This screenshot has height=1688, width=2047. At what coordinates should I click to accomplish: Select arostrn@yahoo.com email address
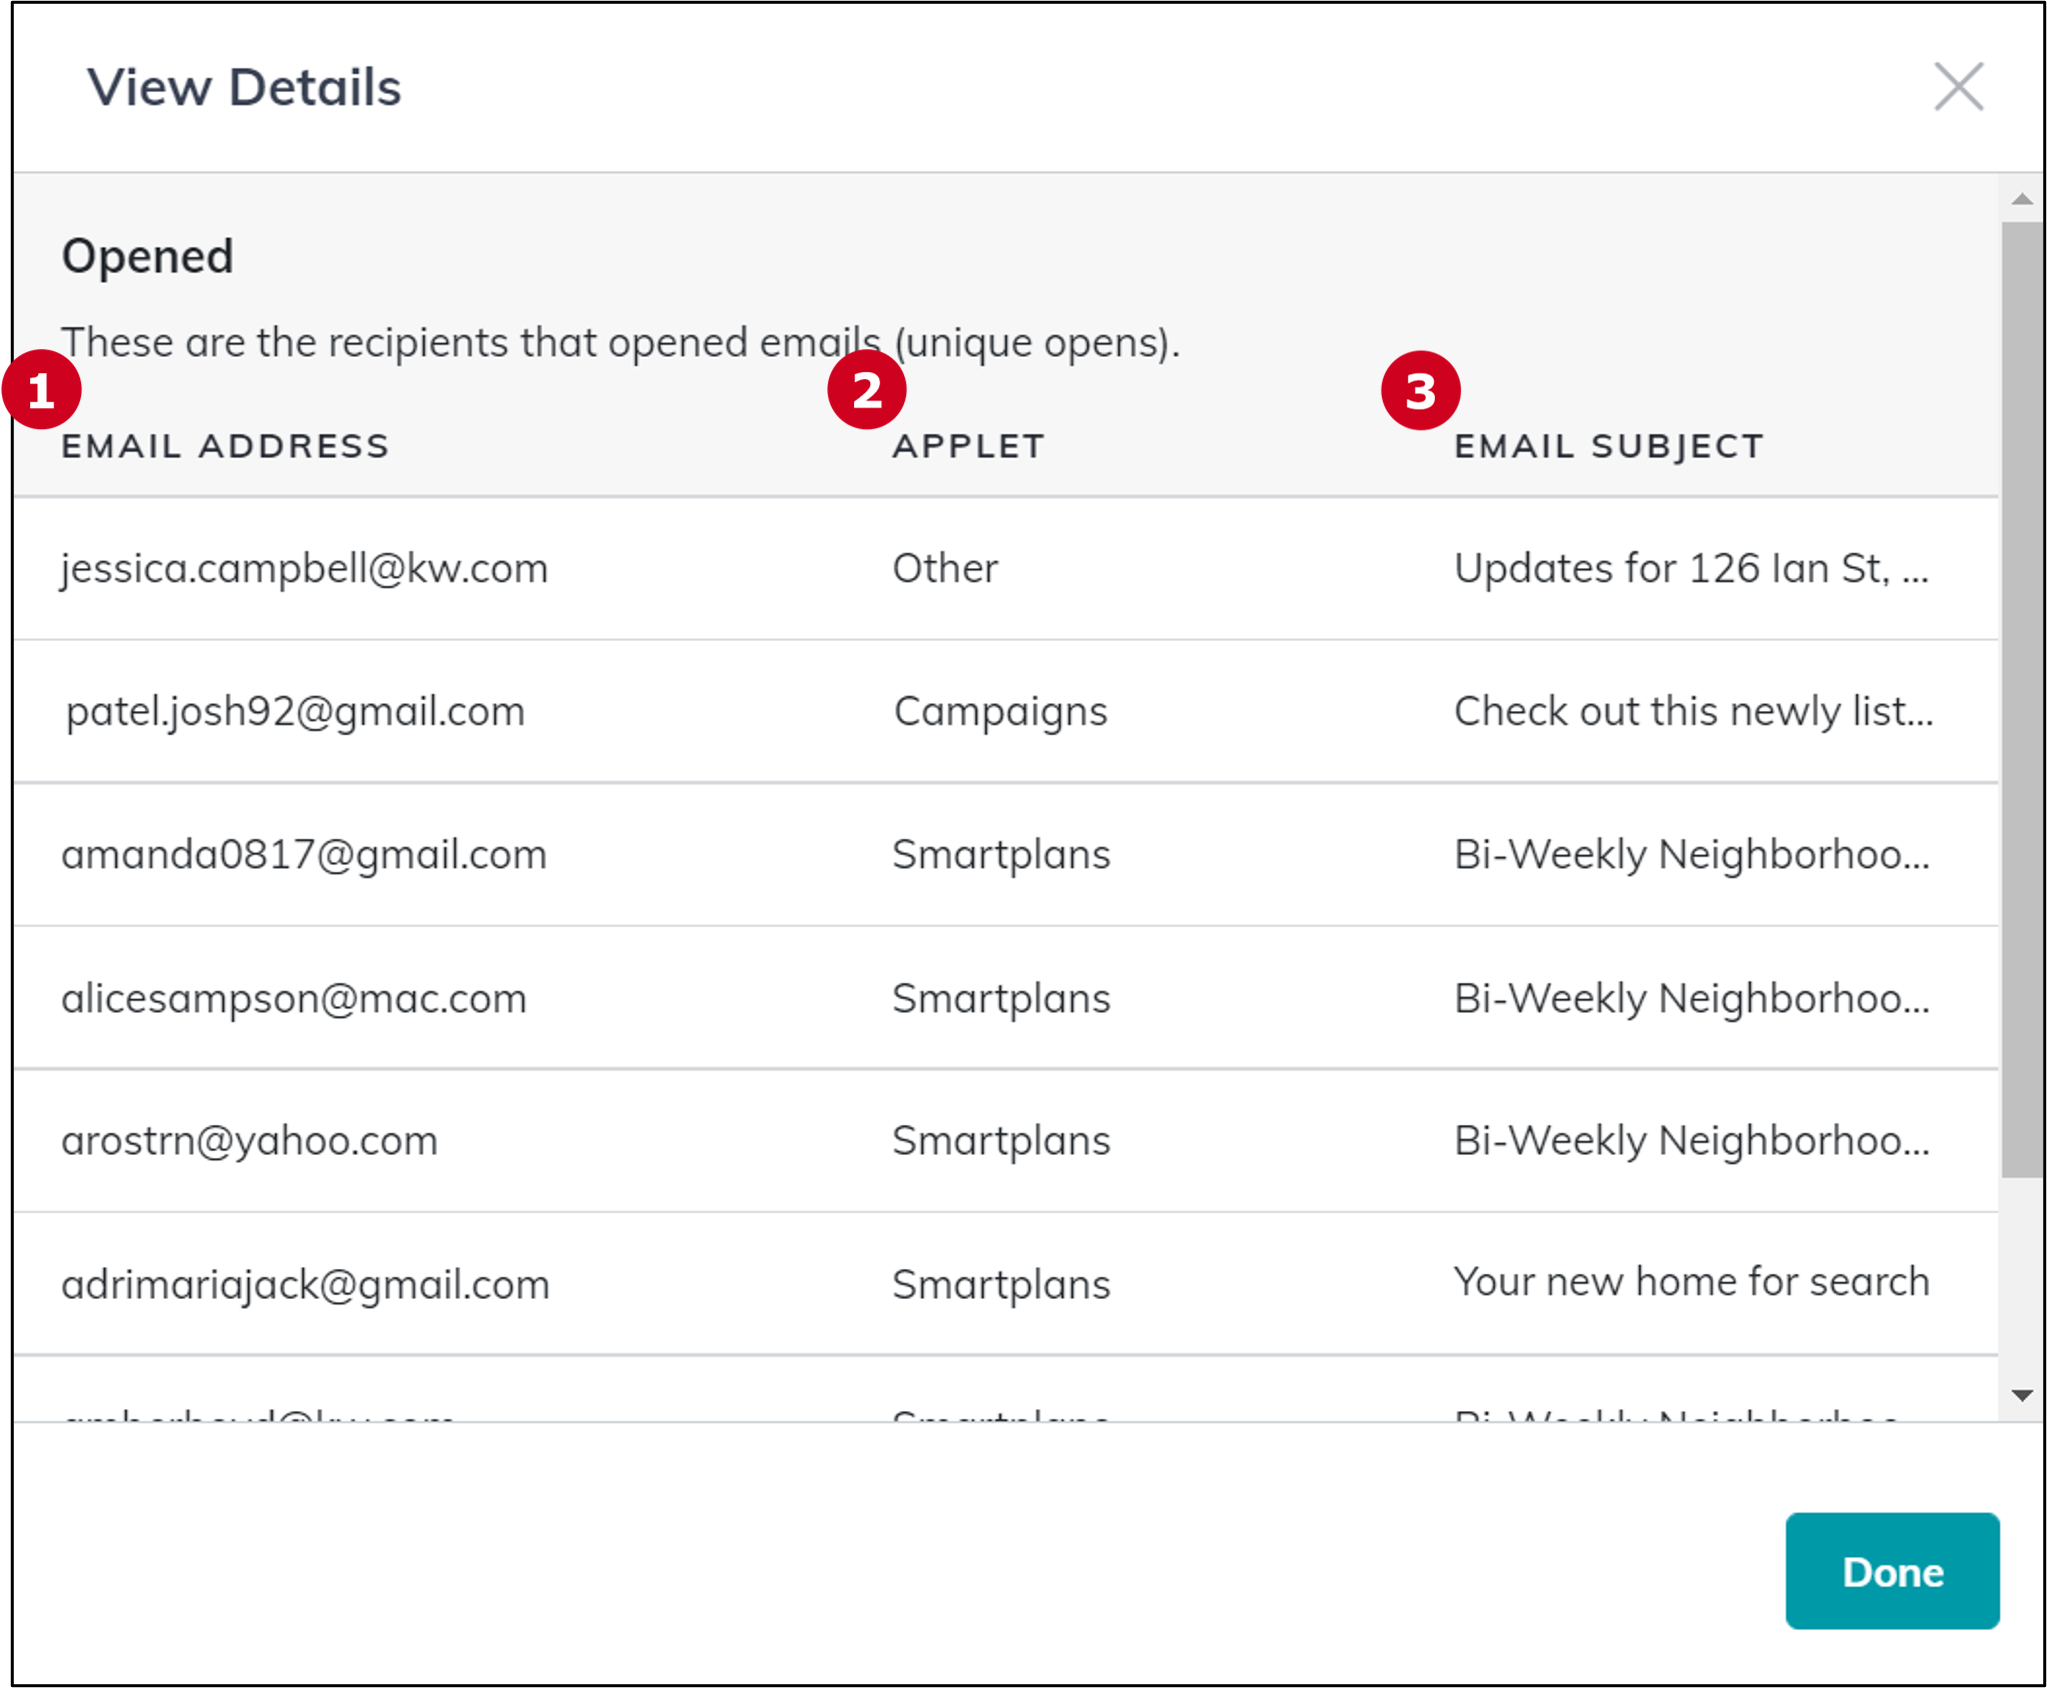coord(250,1141)
